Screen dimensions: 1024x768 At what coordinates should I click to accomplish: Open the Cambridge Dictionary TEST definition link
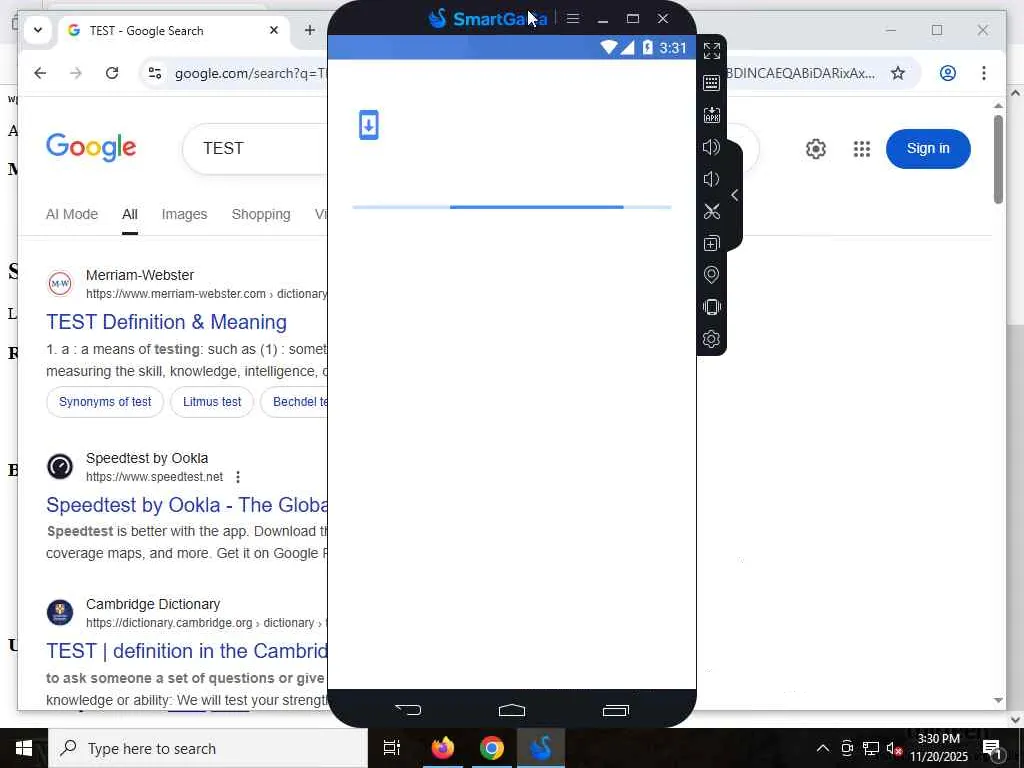coord(187,651)
